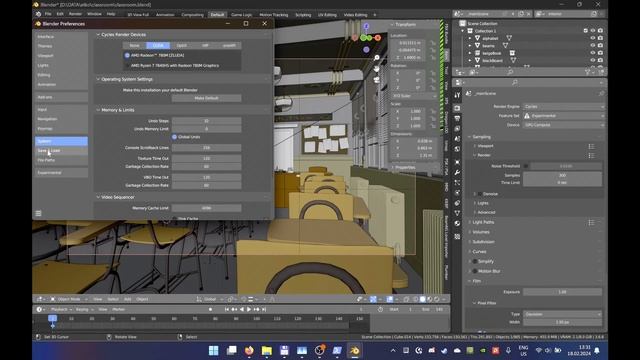
Task: Click the Undo Steps field
Action: (207, 121)
